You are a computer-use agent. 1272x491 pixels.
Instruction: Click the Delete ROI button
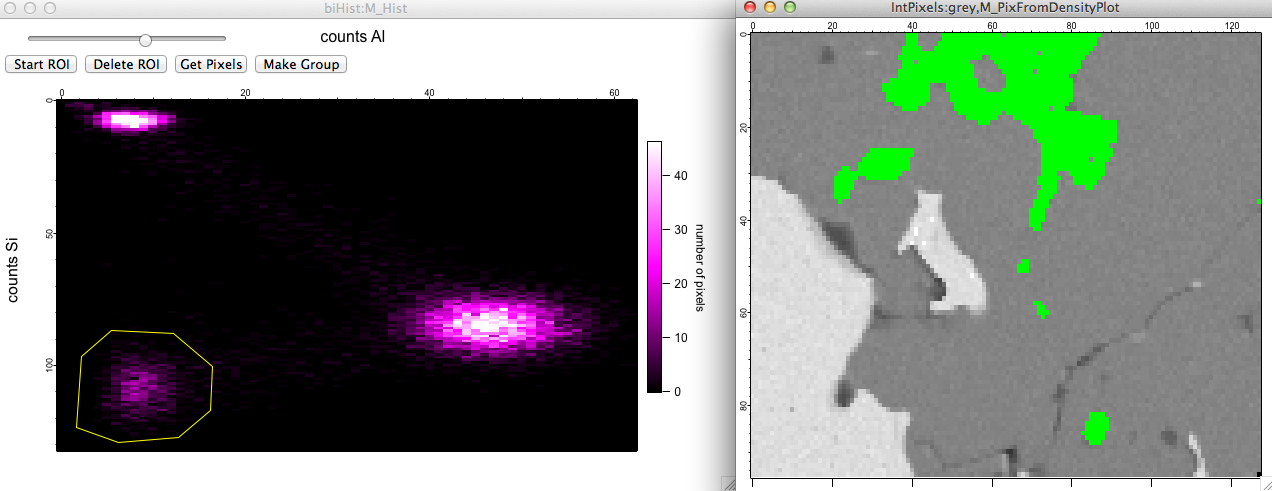[x=127, y=64]
